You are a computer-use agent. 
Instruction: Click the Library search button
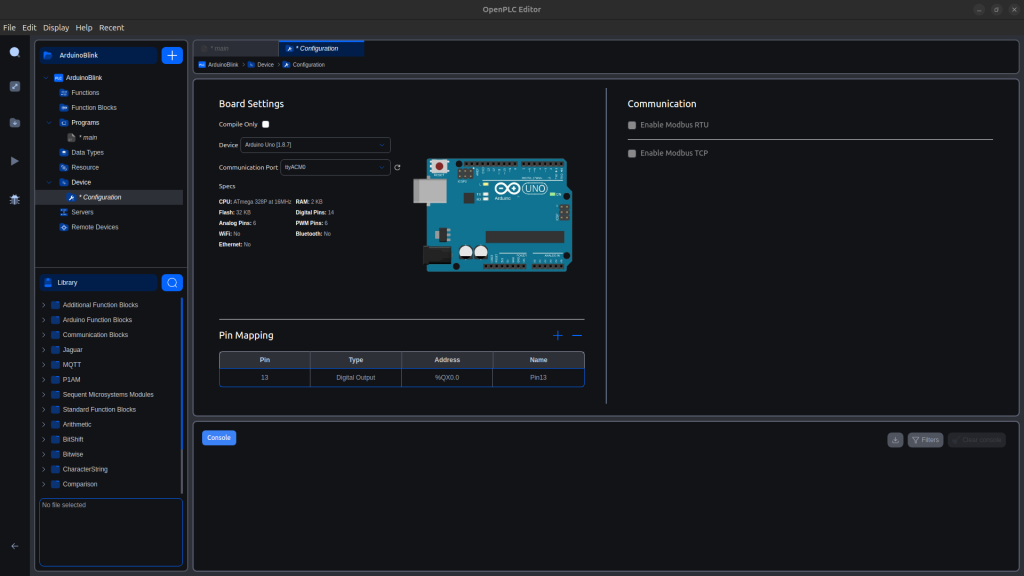point(172,283)
